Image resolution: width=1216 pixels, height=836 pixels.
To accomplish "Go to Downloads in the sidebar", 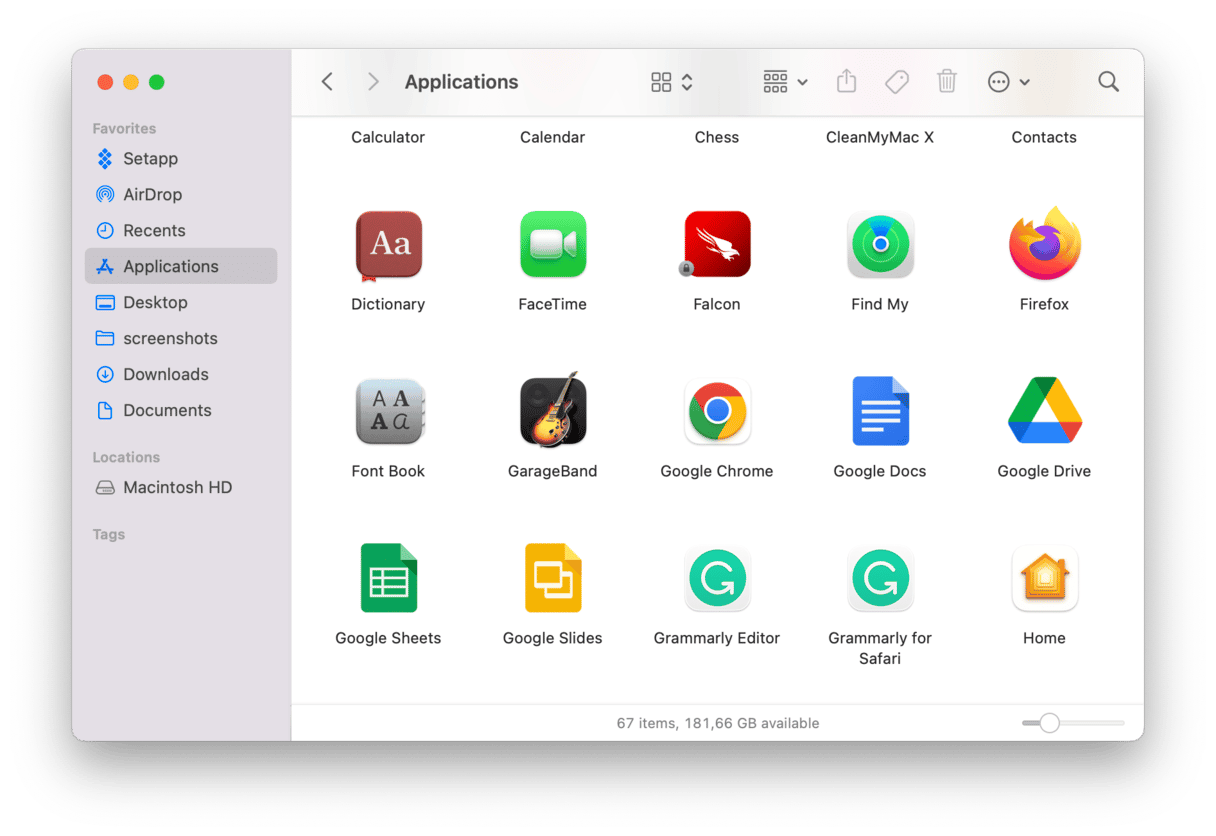I will (x=165, y=374).
